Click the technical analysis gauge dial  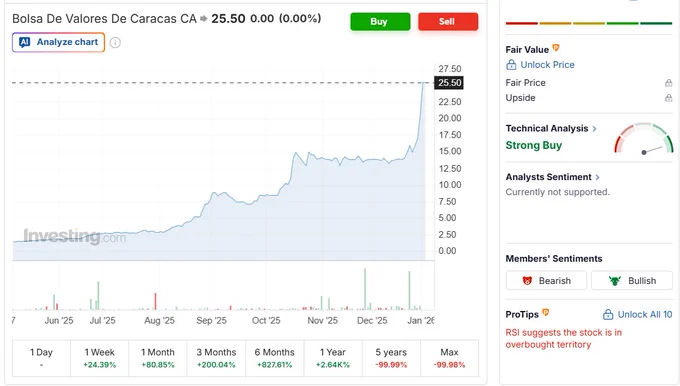[x=644, y=139]
